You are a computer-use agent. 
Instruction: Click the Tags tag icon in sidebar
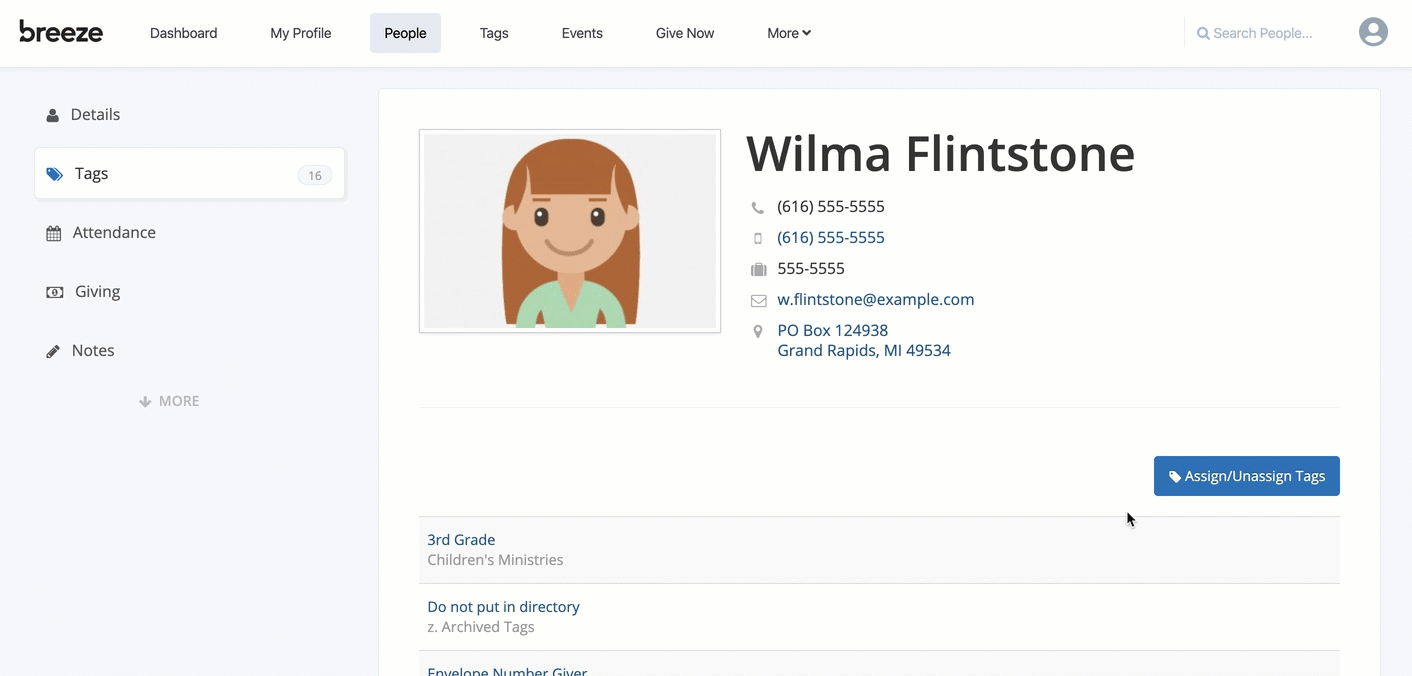click(x=55, y=174)
